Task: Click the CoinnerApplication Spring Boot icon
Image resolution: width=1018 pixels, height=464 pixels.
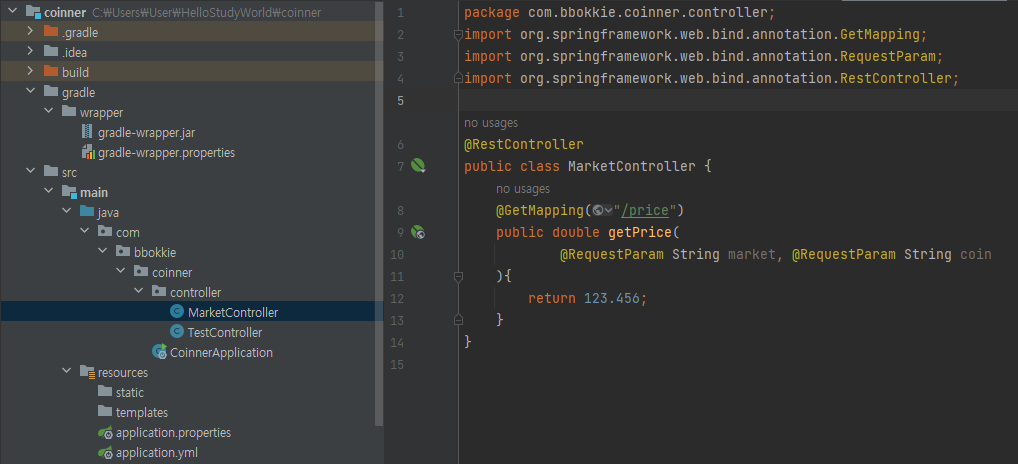Action: point(159,352)
